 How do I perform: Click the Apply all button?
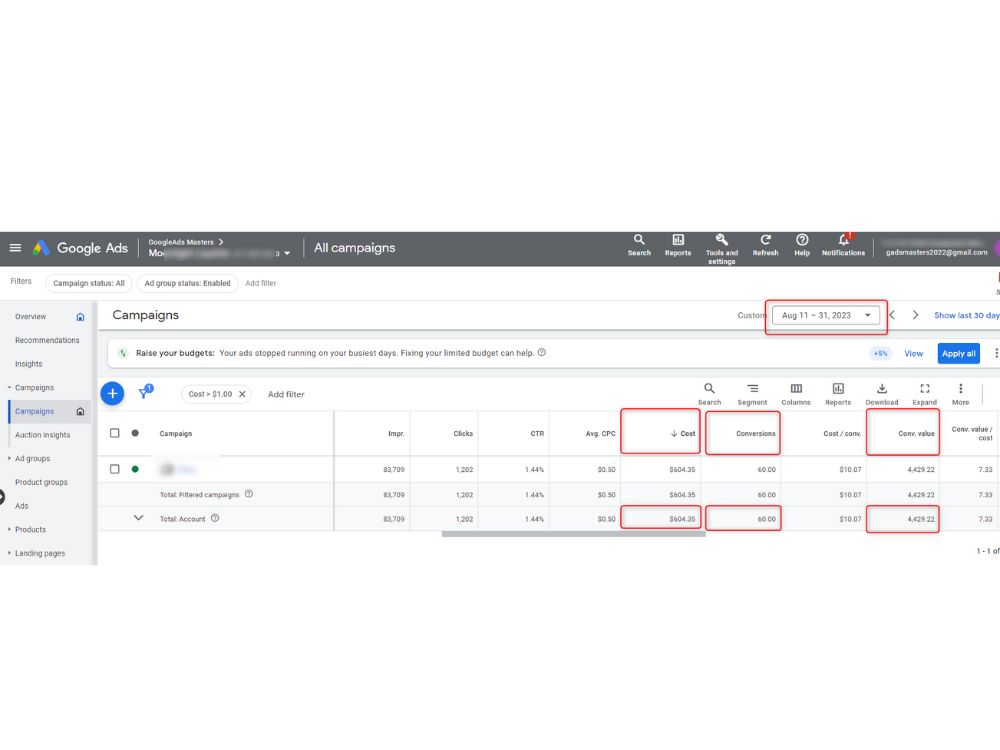pyautogui.click(x=959, y=353)
